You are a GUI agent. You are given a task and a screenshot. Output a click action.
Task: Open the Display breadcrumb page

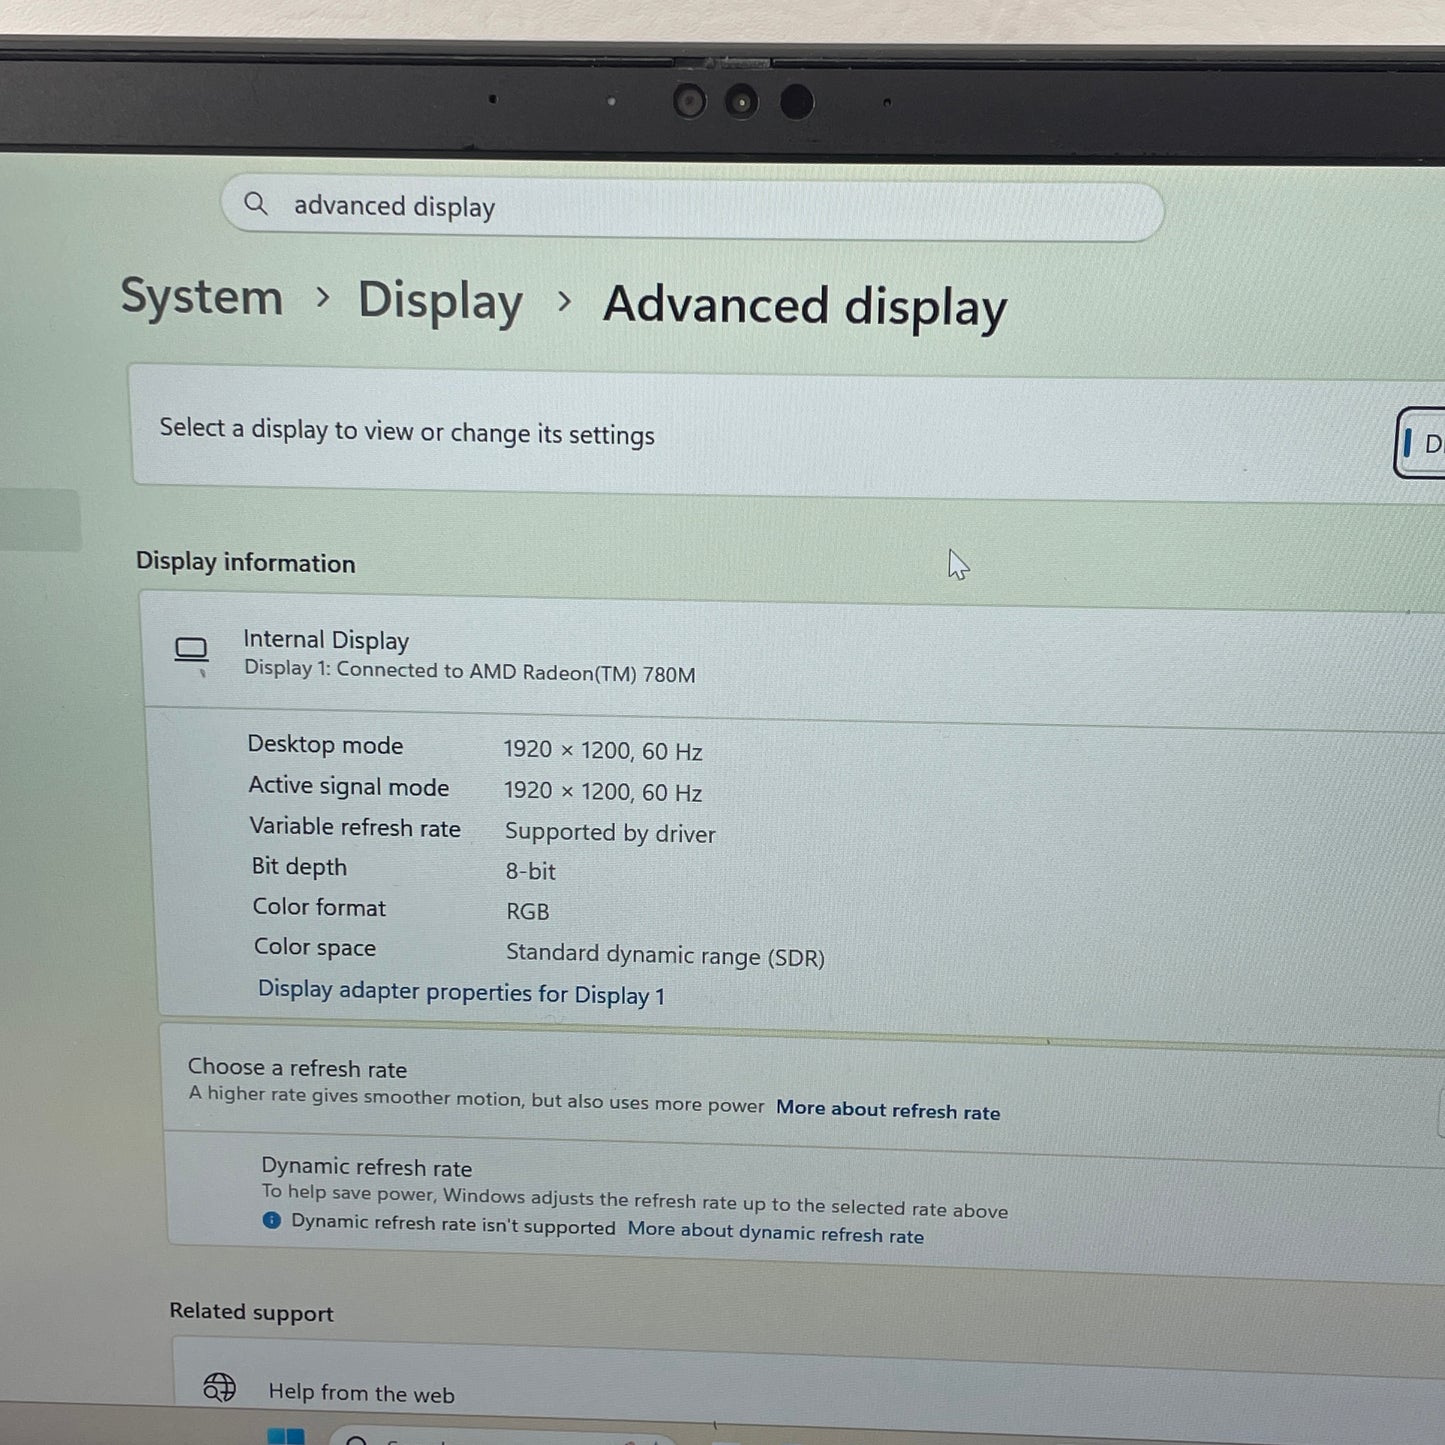(440, 301)
